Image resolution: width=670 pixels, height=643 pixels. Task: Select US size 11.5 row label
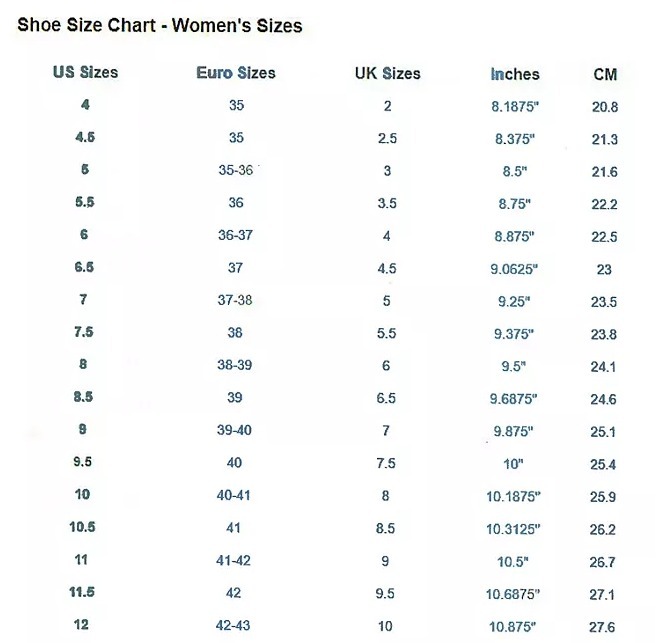pos(85,593)
